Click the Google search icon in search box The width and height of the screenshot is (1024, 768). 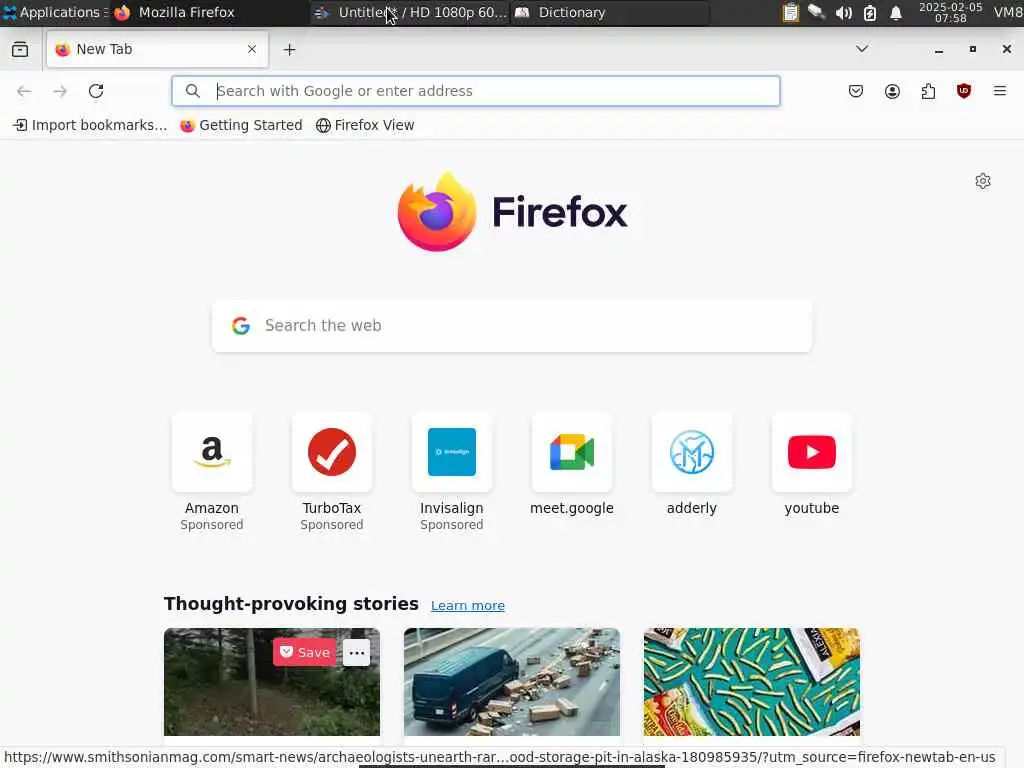pos(241,326)
